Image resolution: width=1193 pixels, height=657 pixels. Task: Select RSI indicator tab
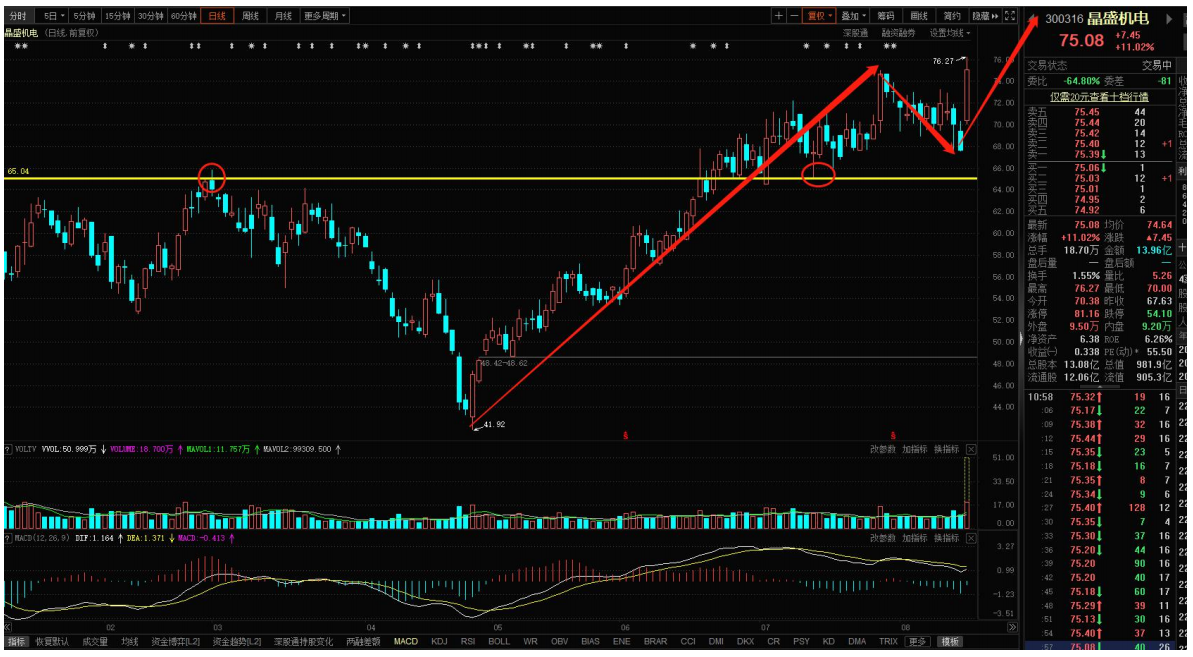[468, 642]
